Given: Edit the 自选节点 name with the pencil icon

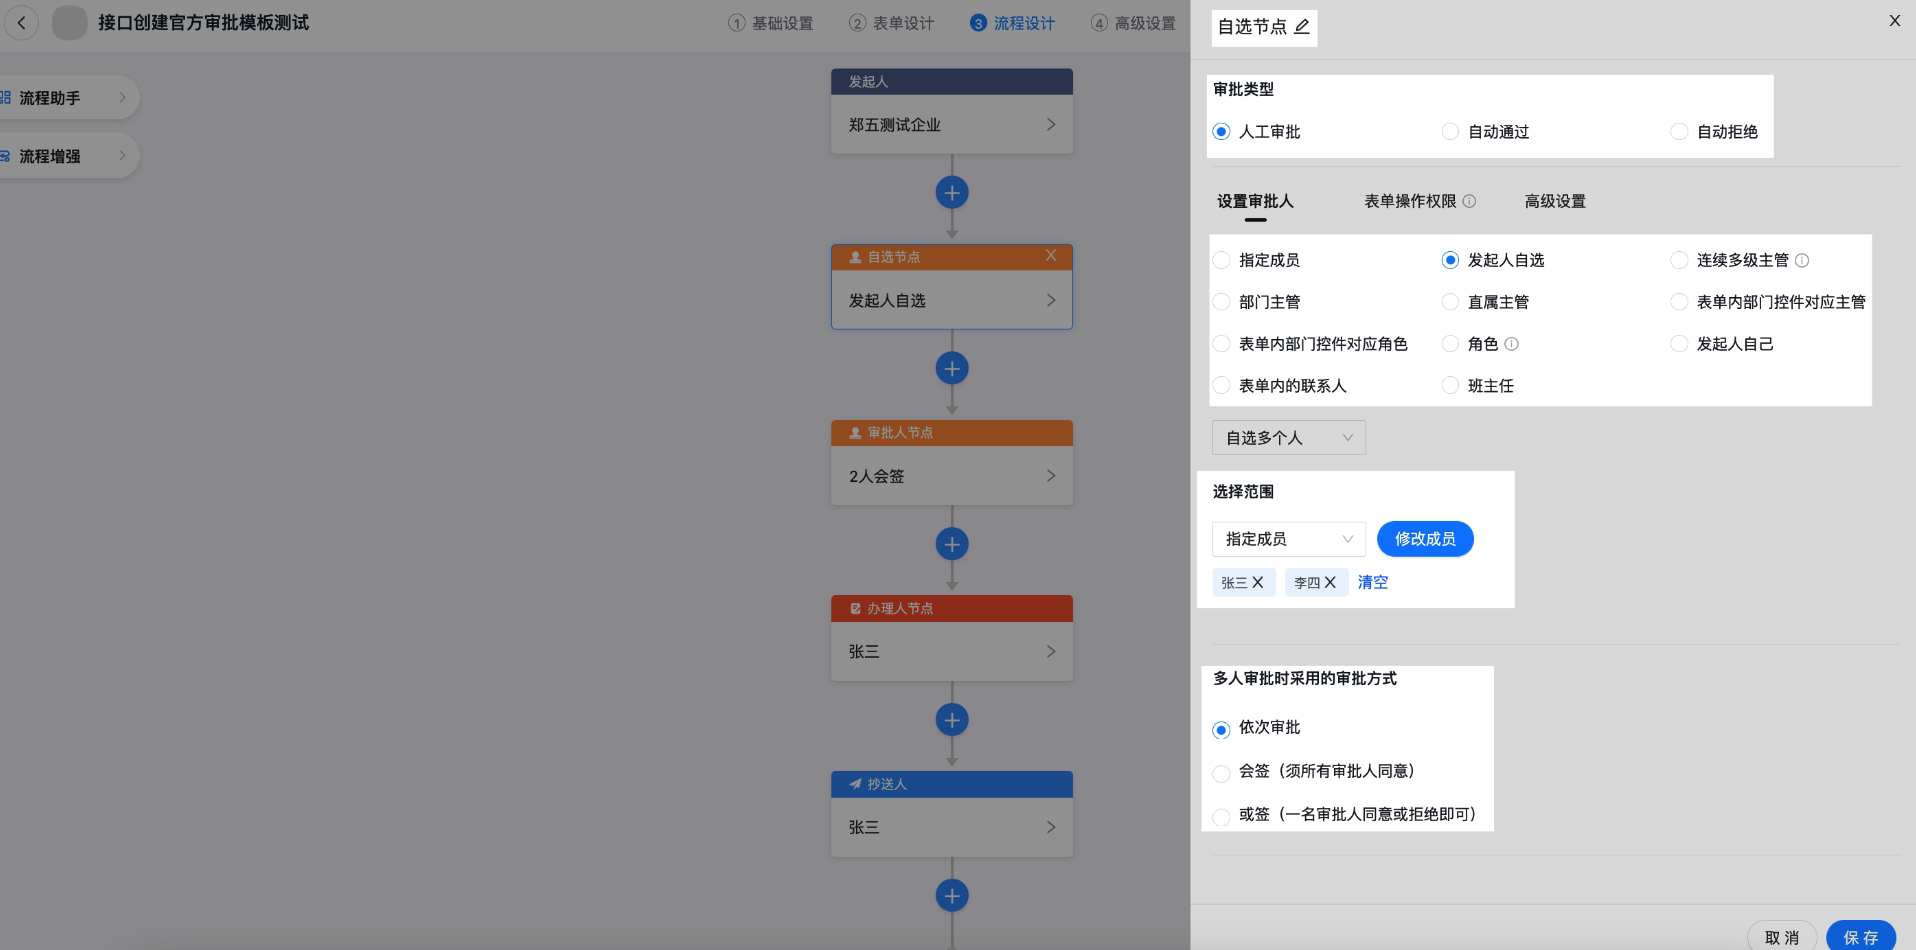Looking at the screenshot, I should coord(1301,27).
